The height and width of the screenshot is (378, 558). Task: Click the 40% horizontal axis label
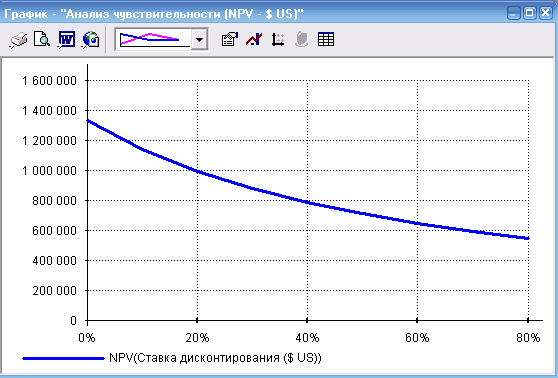(307, 337)
